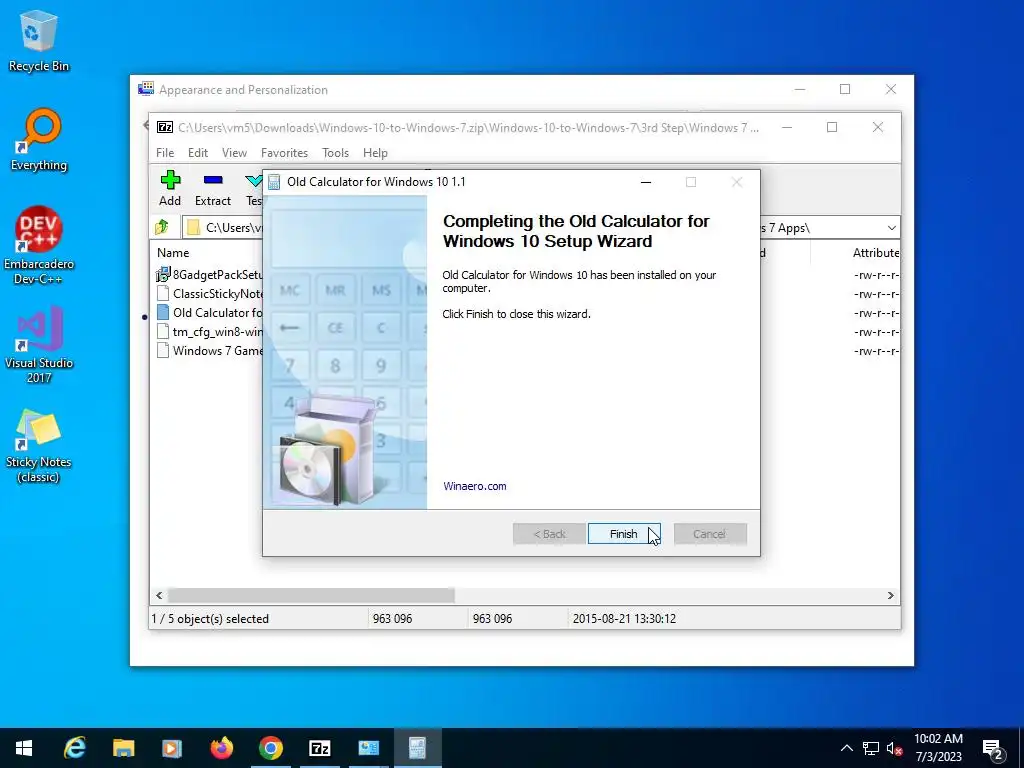
Task: Click the Extract icon in 7-Zip toolbar
Action: [213, 189]
